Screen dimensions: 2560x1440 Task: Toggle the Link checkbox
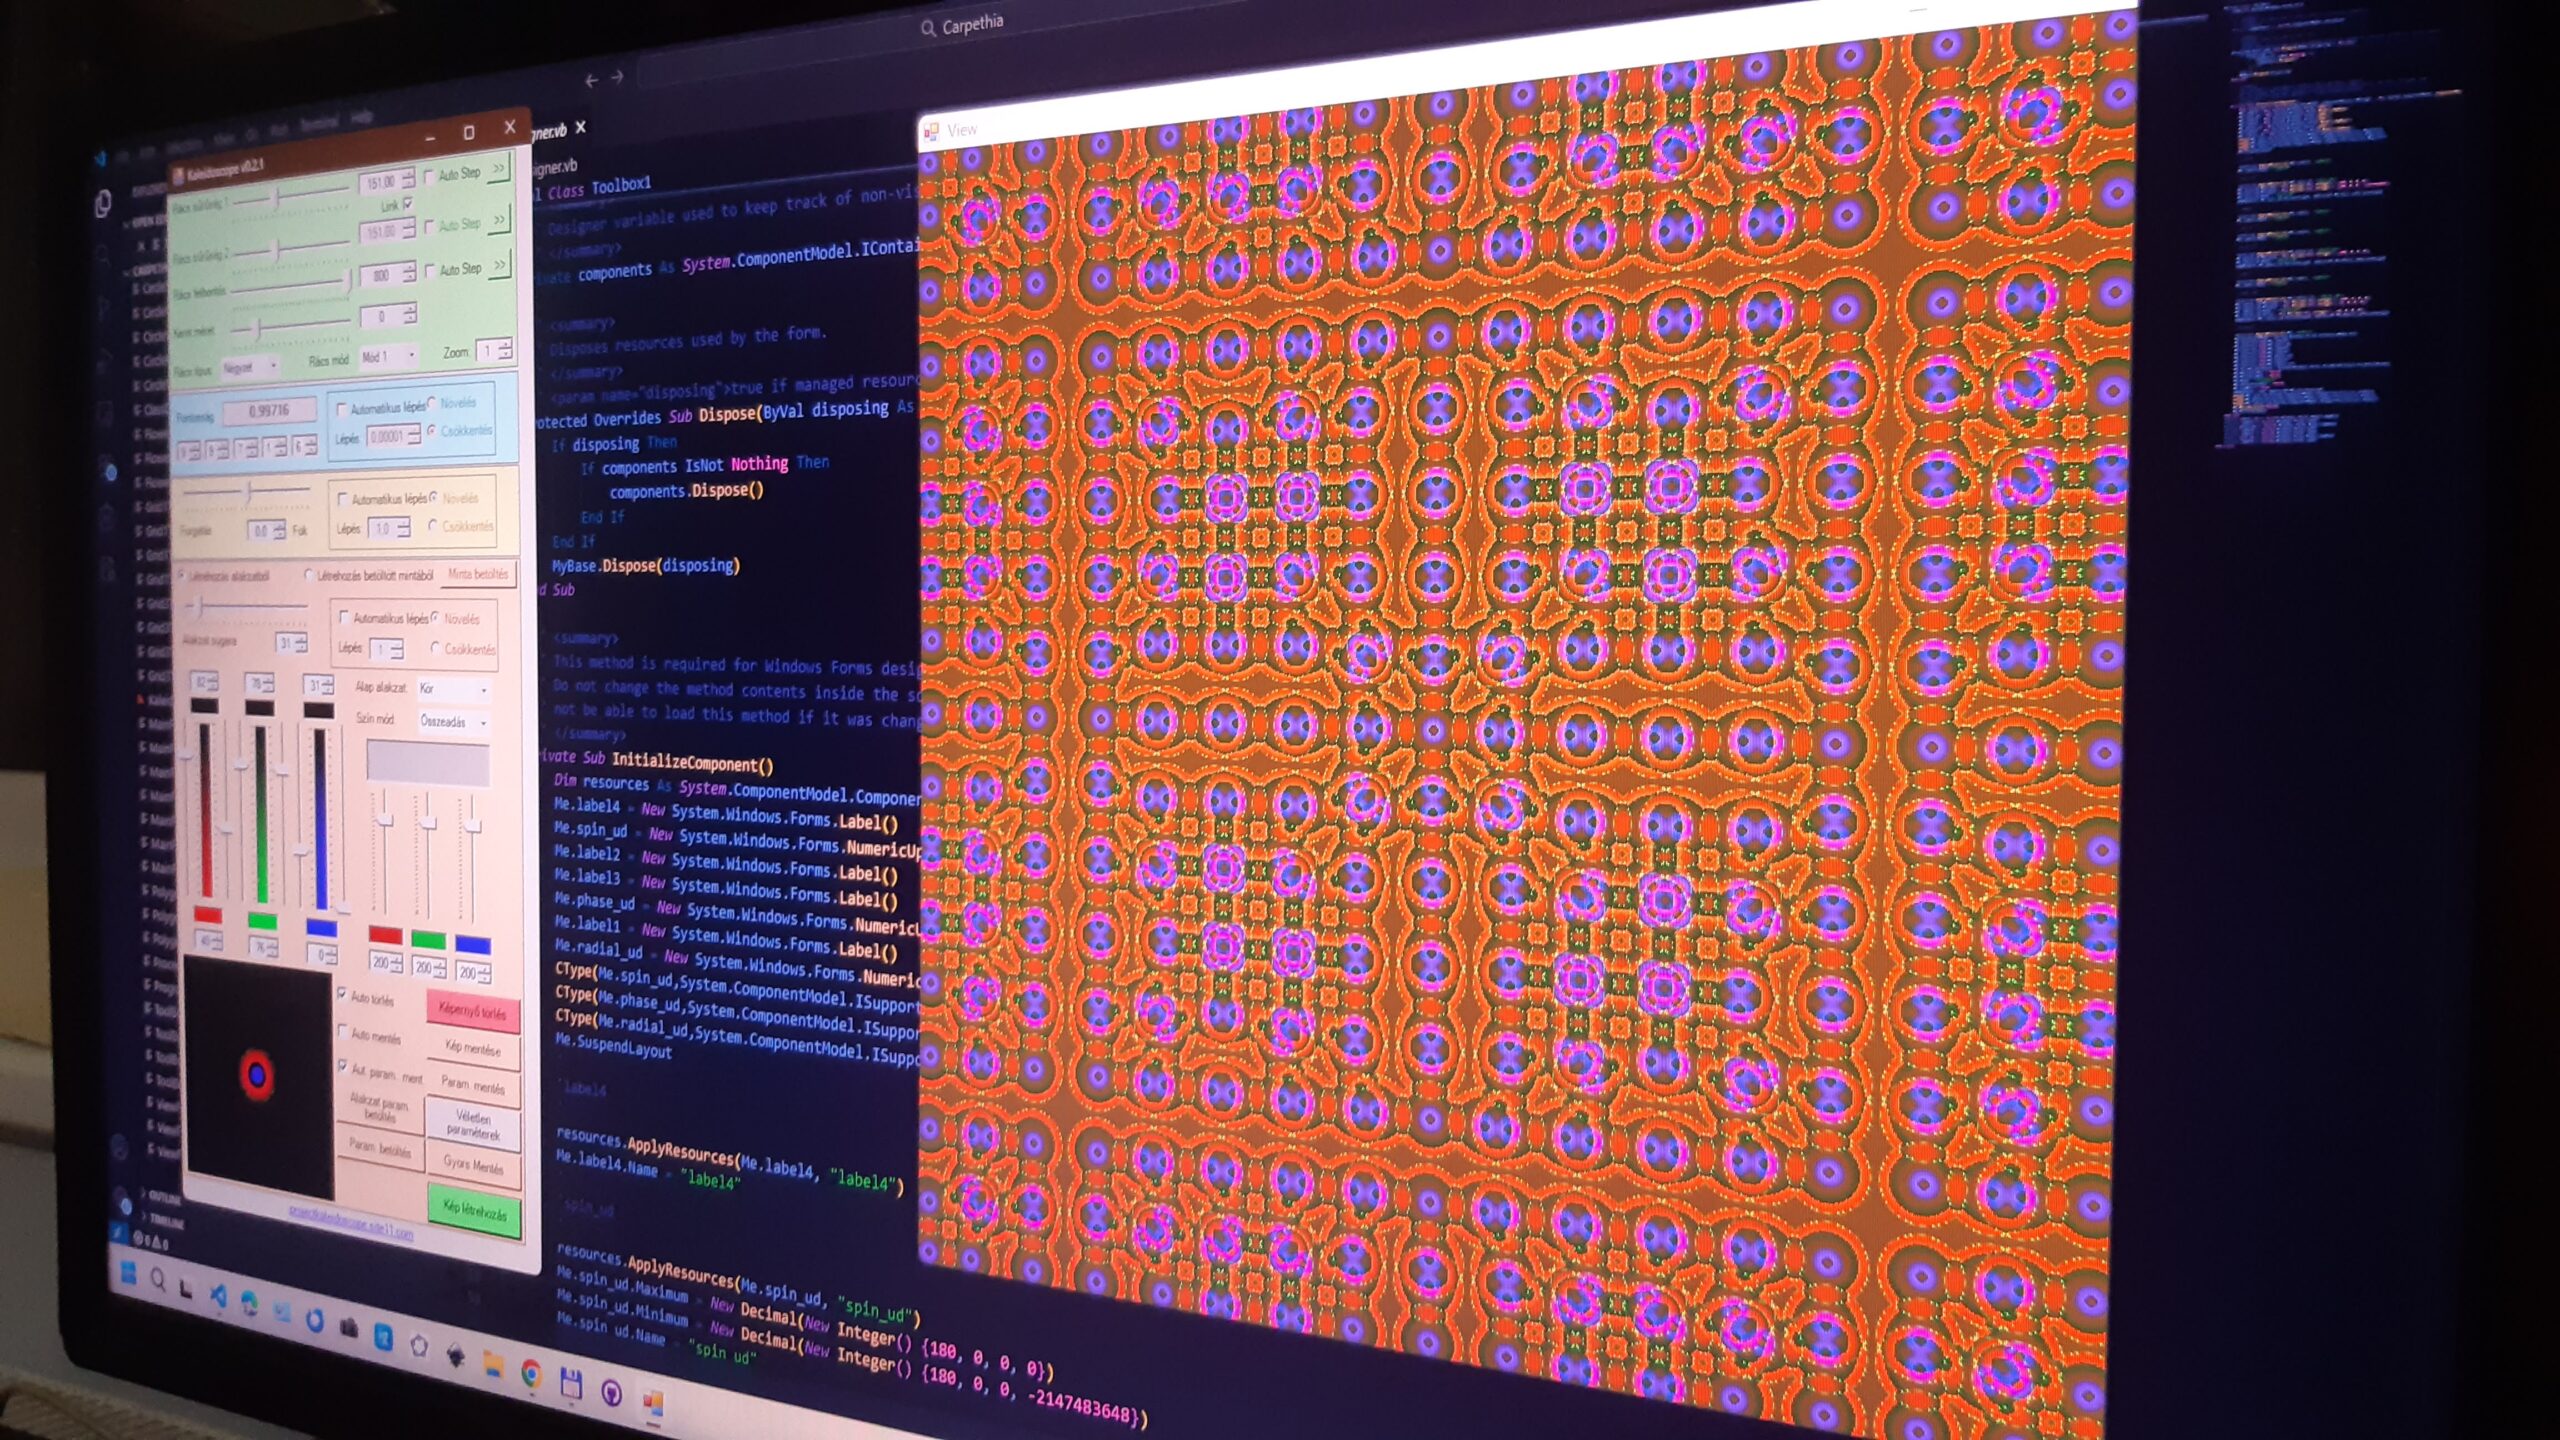tap(408, 203)
